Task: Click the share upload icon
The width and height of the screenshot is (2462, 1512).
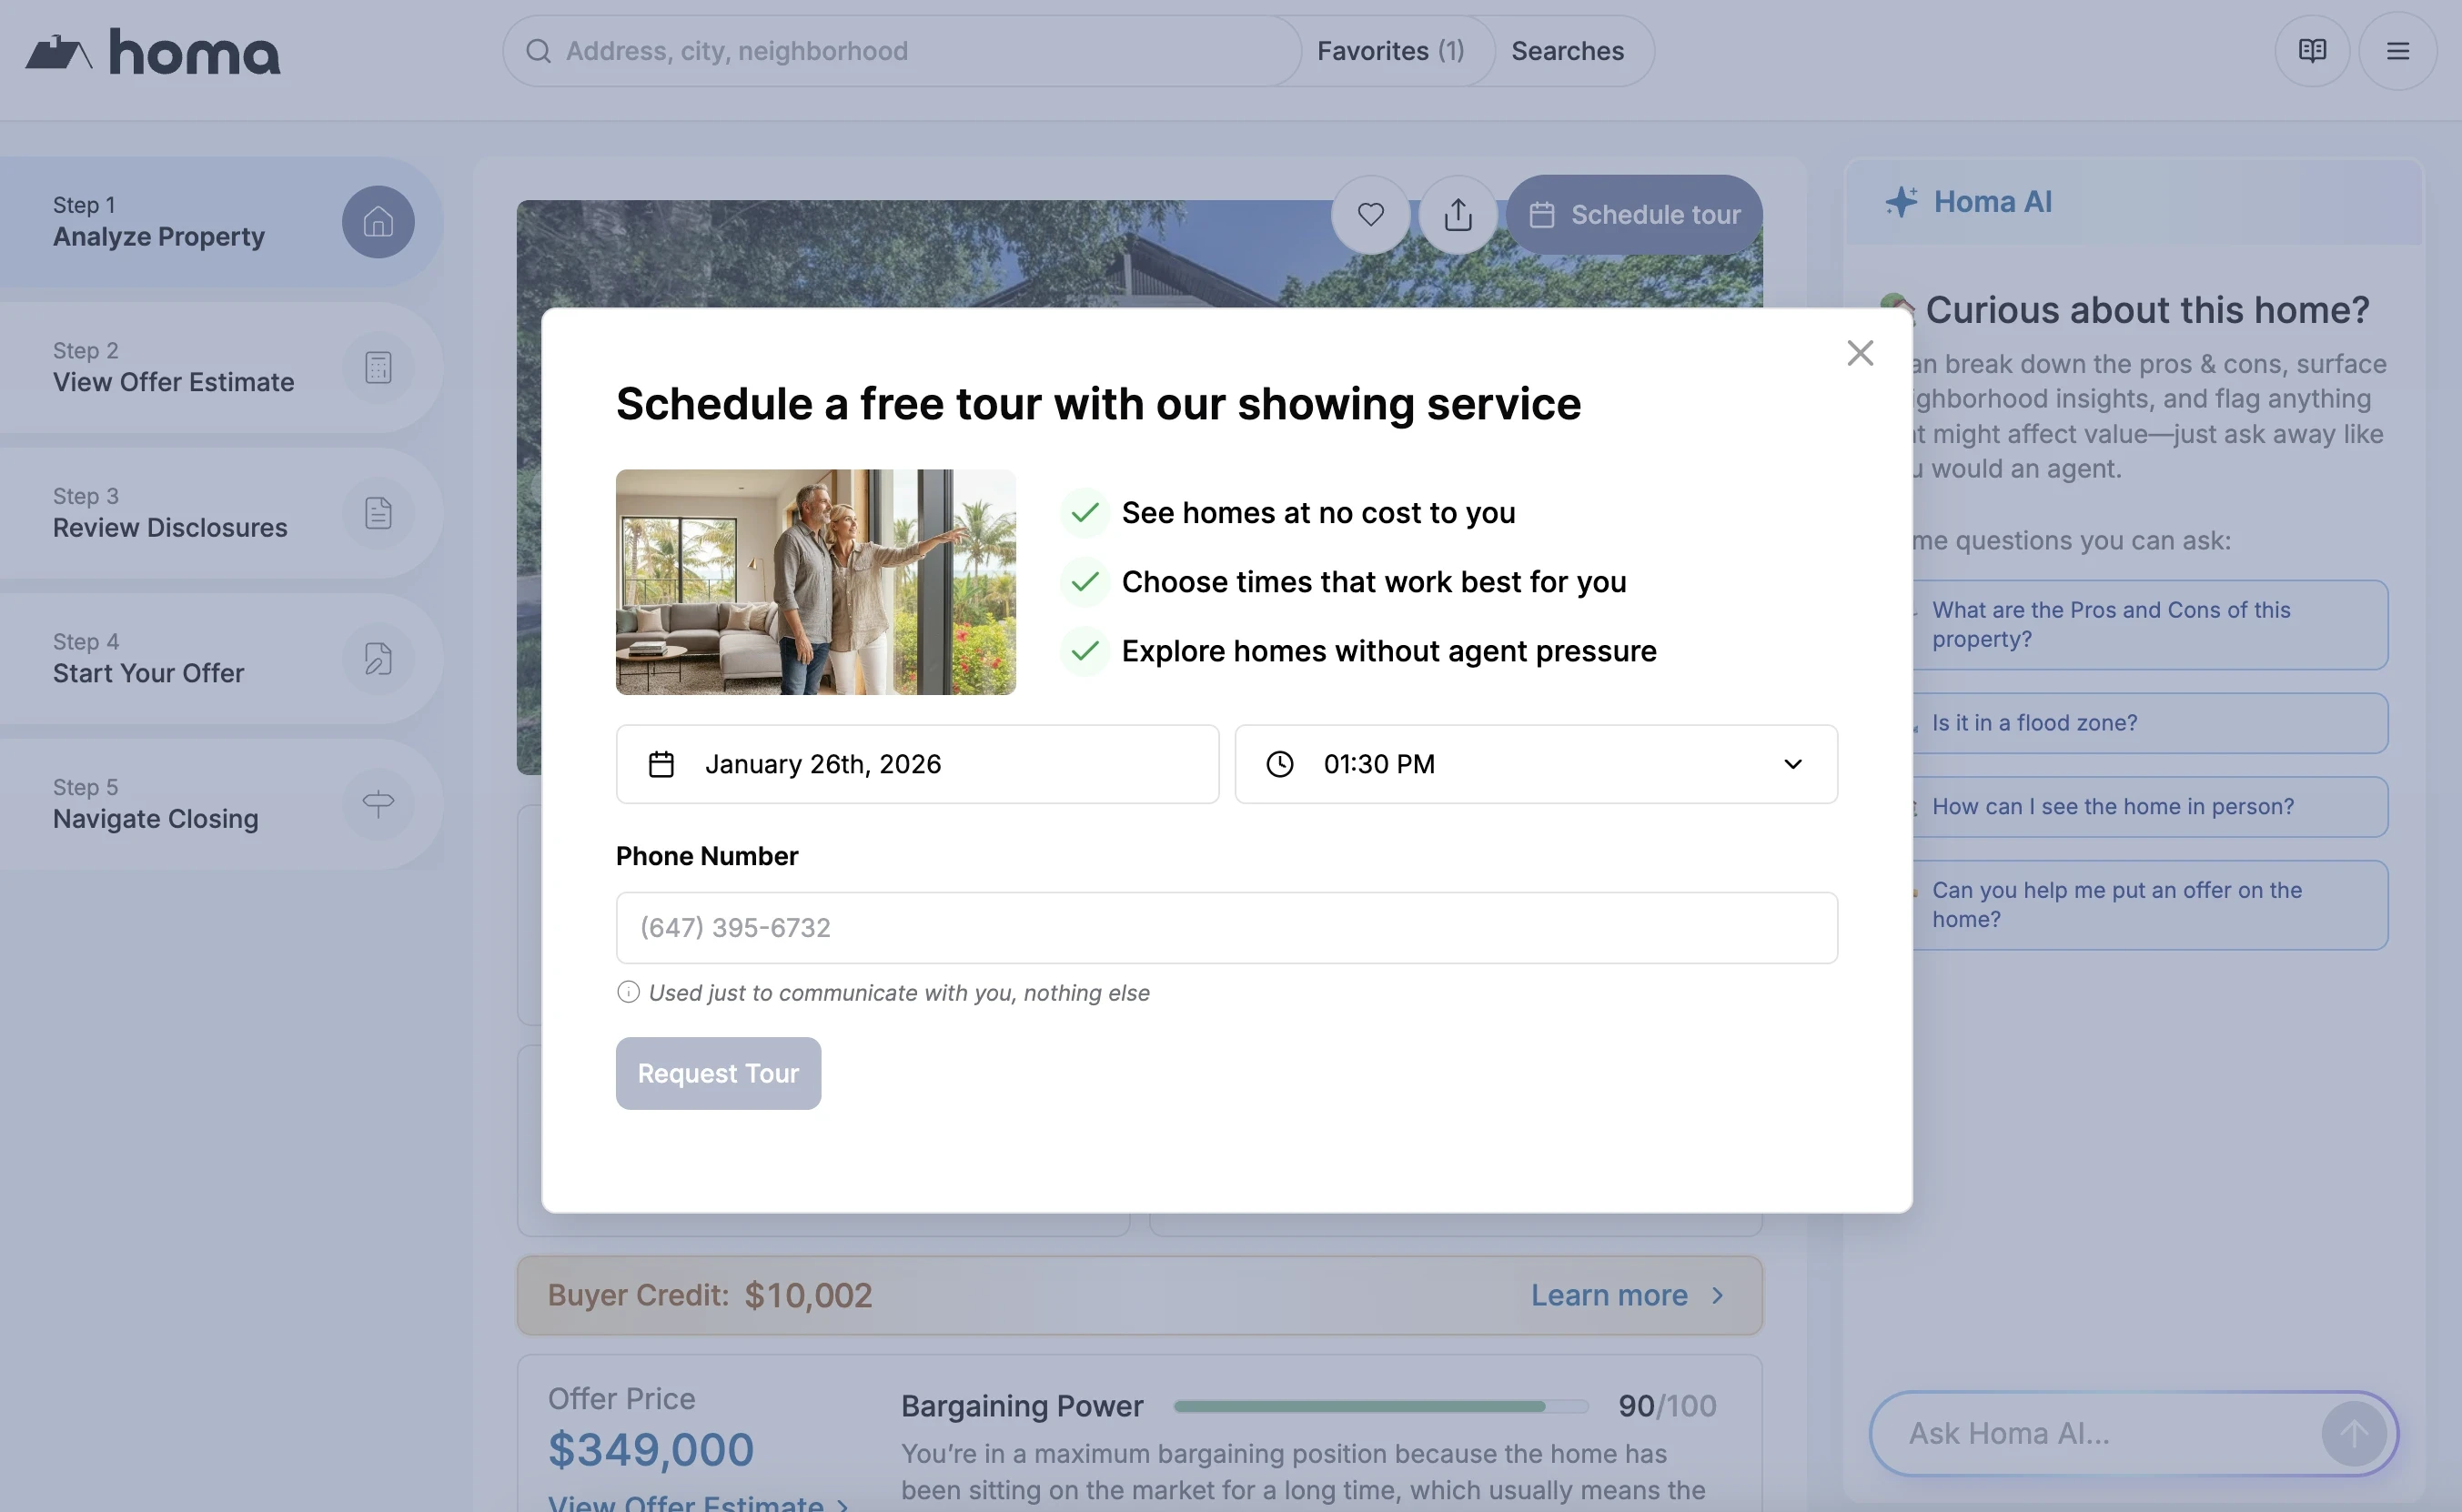Action: point(1458,215)
